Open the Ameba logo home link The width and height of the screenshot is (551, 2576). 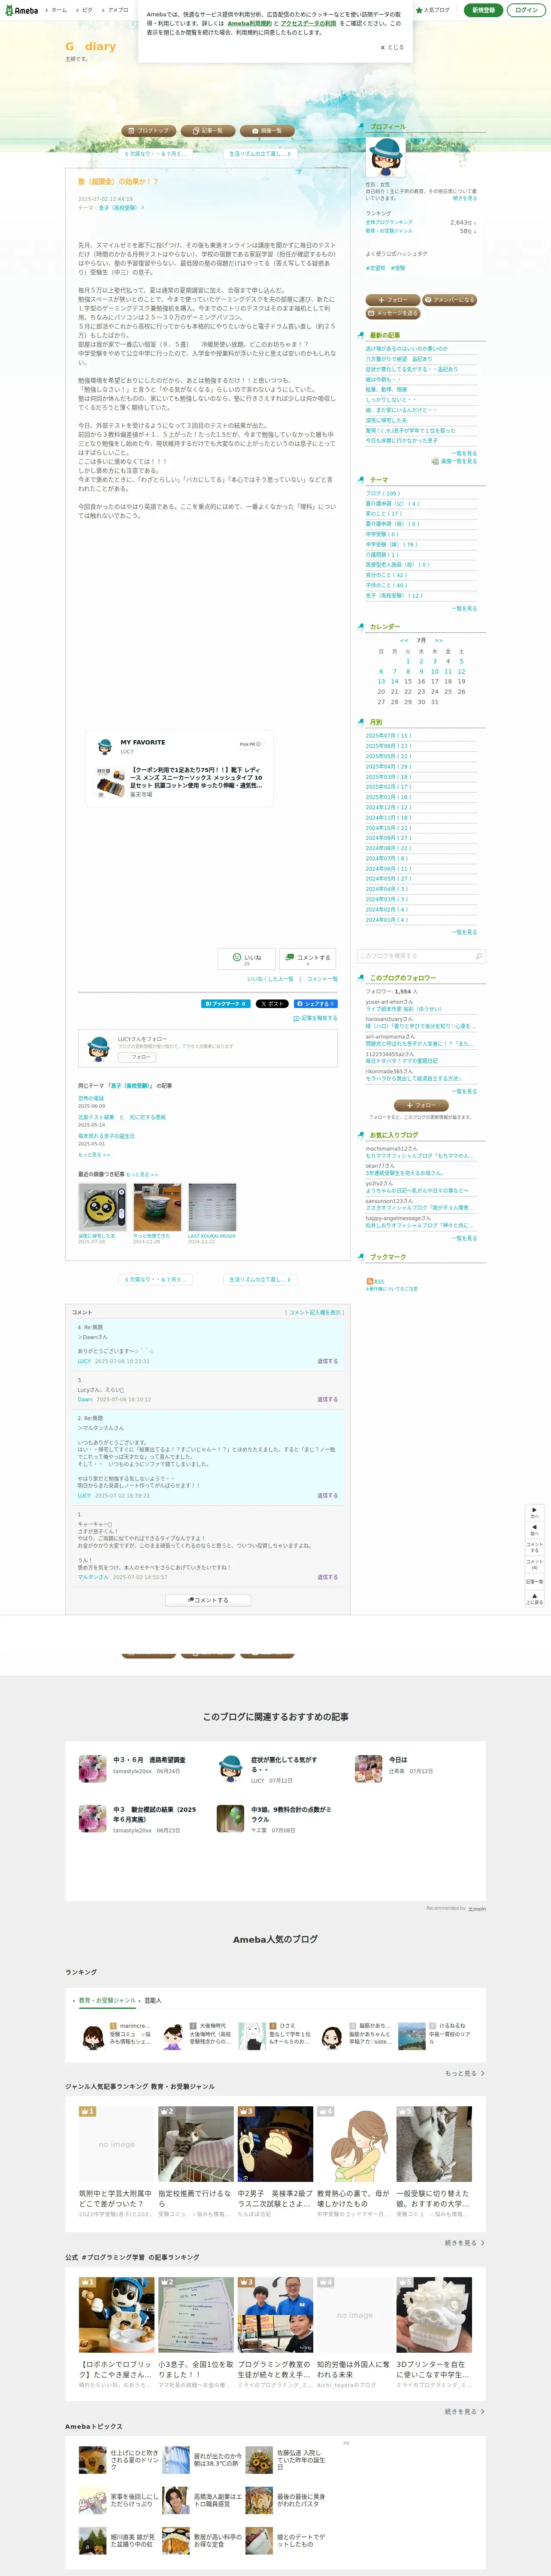21,10
